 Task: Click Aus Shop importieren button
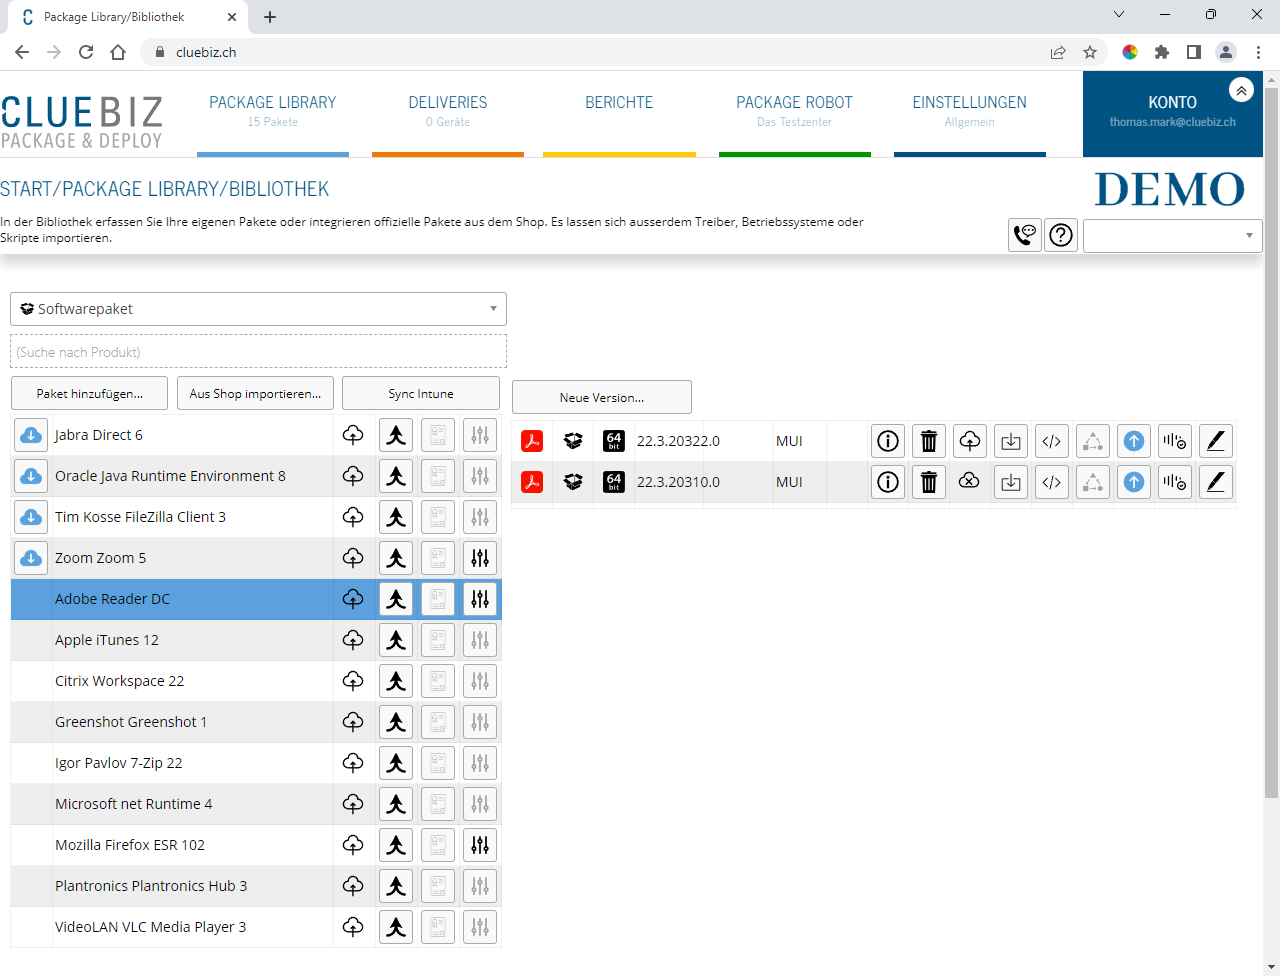256,394
